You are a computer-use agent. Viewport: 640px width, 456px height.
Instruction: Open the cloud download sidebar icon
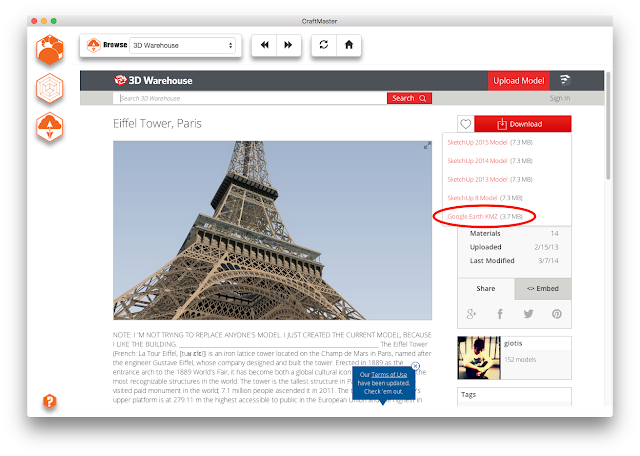tap(49, 127)
